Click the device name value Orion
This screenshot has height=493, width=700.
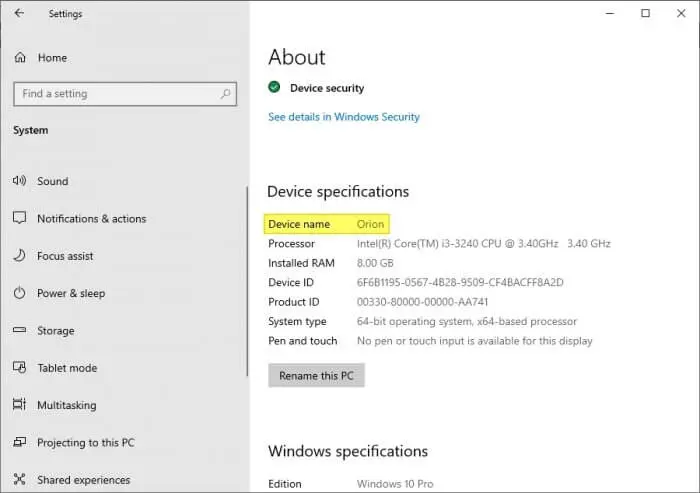[x=370, y=224]
